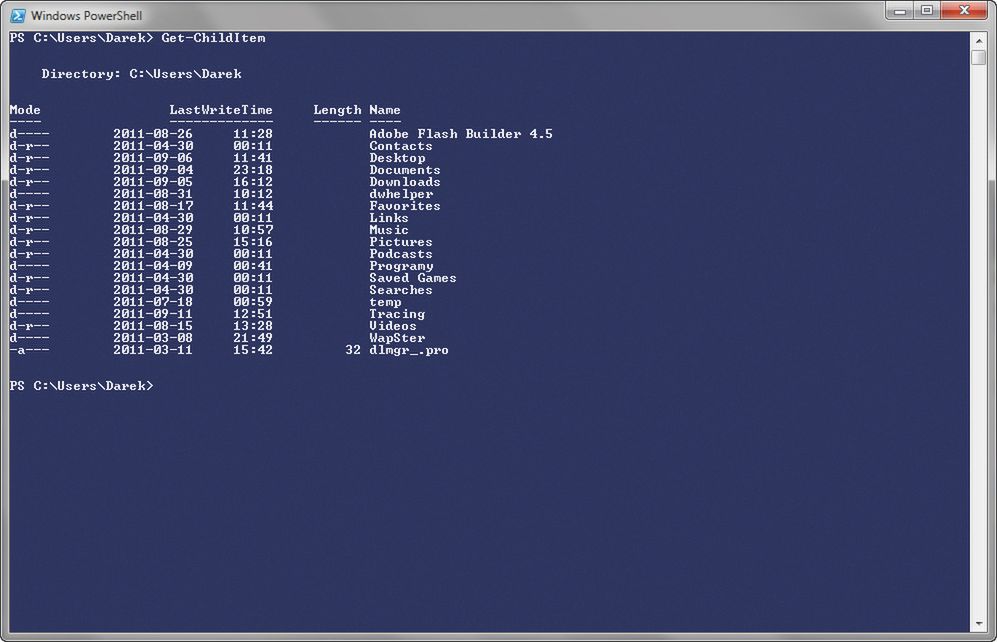The width and height of the screenshot is (997, 642).
Task: Click the Videos folder name
Action: point(393,326)
